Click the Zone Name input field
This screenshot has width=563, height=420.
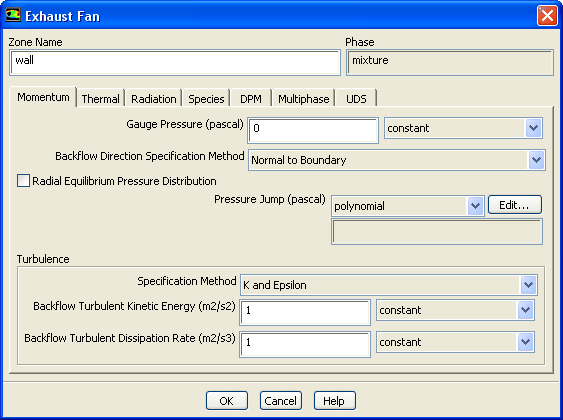(x=175, y=63)
